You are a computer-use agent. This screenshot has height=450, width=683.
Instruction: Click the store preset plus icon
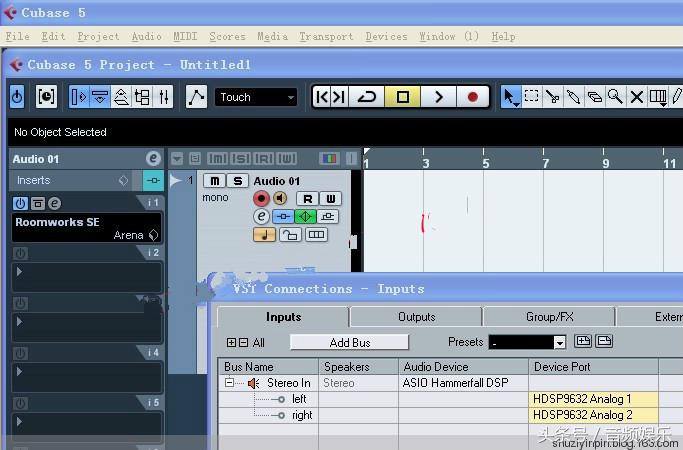(583, 341)
